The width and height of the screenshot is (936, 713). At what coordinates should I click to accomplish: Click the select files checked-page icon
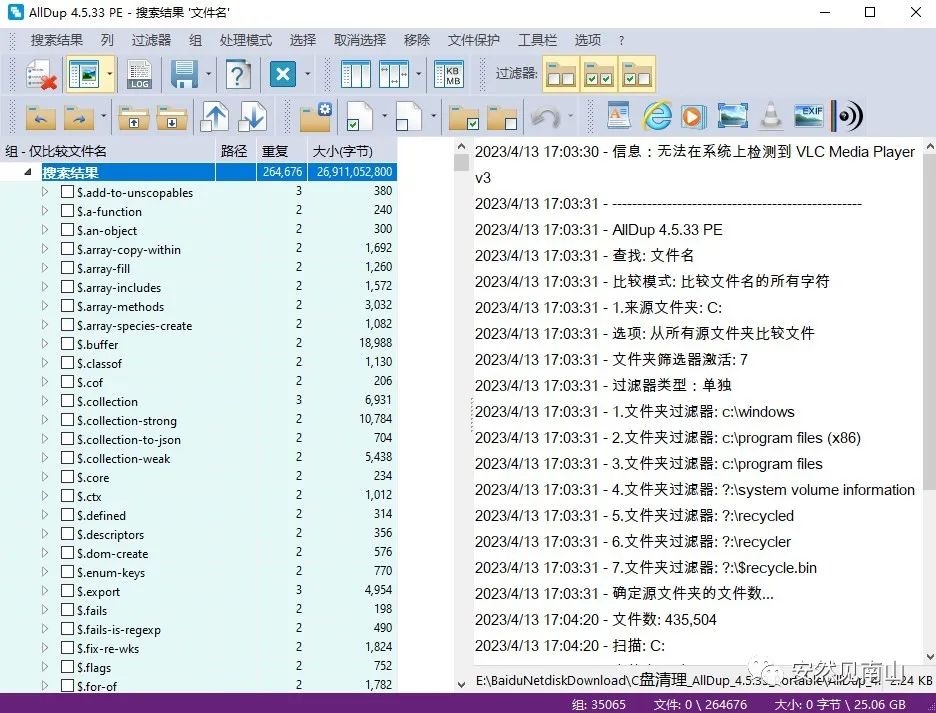[x=359, y=116]
